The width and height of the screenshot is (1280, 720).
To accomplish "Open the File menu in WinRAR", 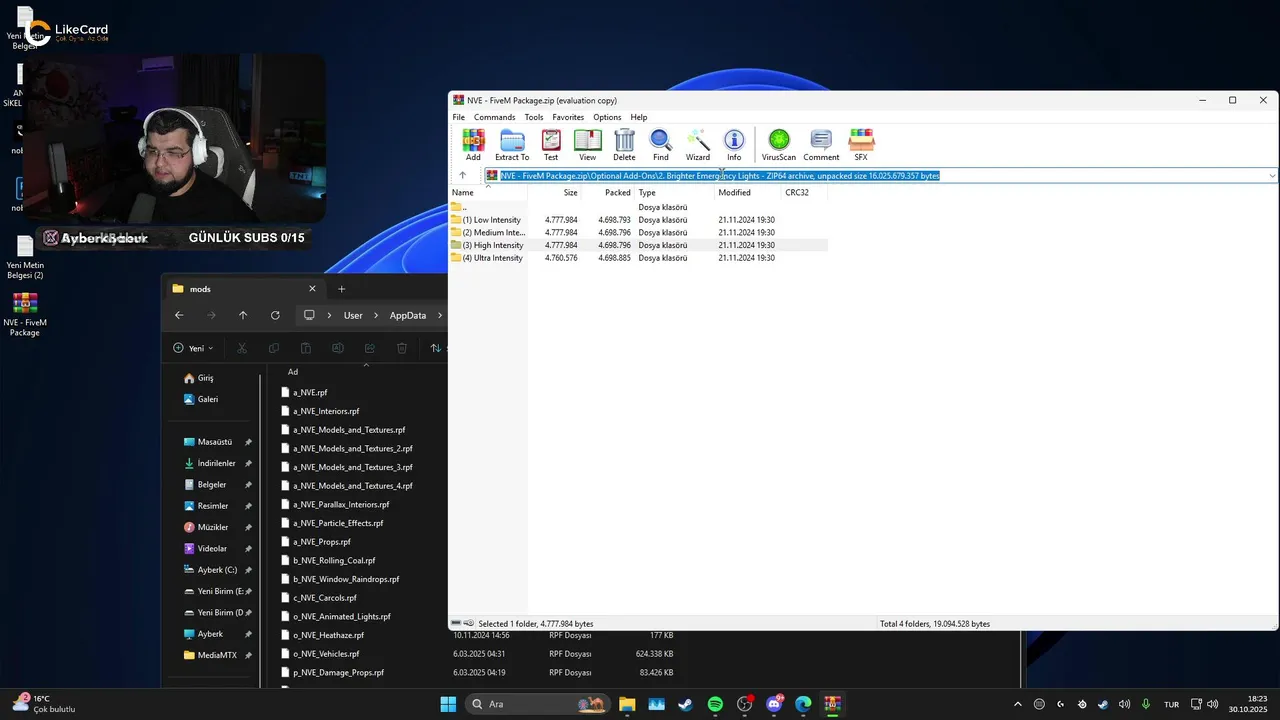I will tap(458, 117).
